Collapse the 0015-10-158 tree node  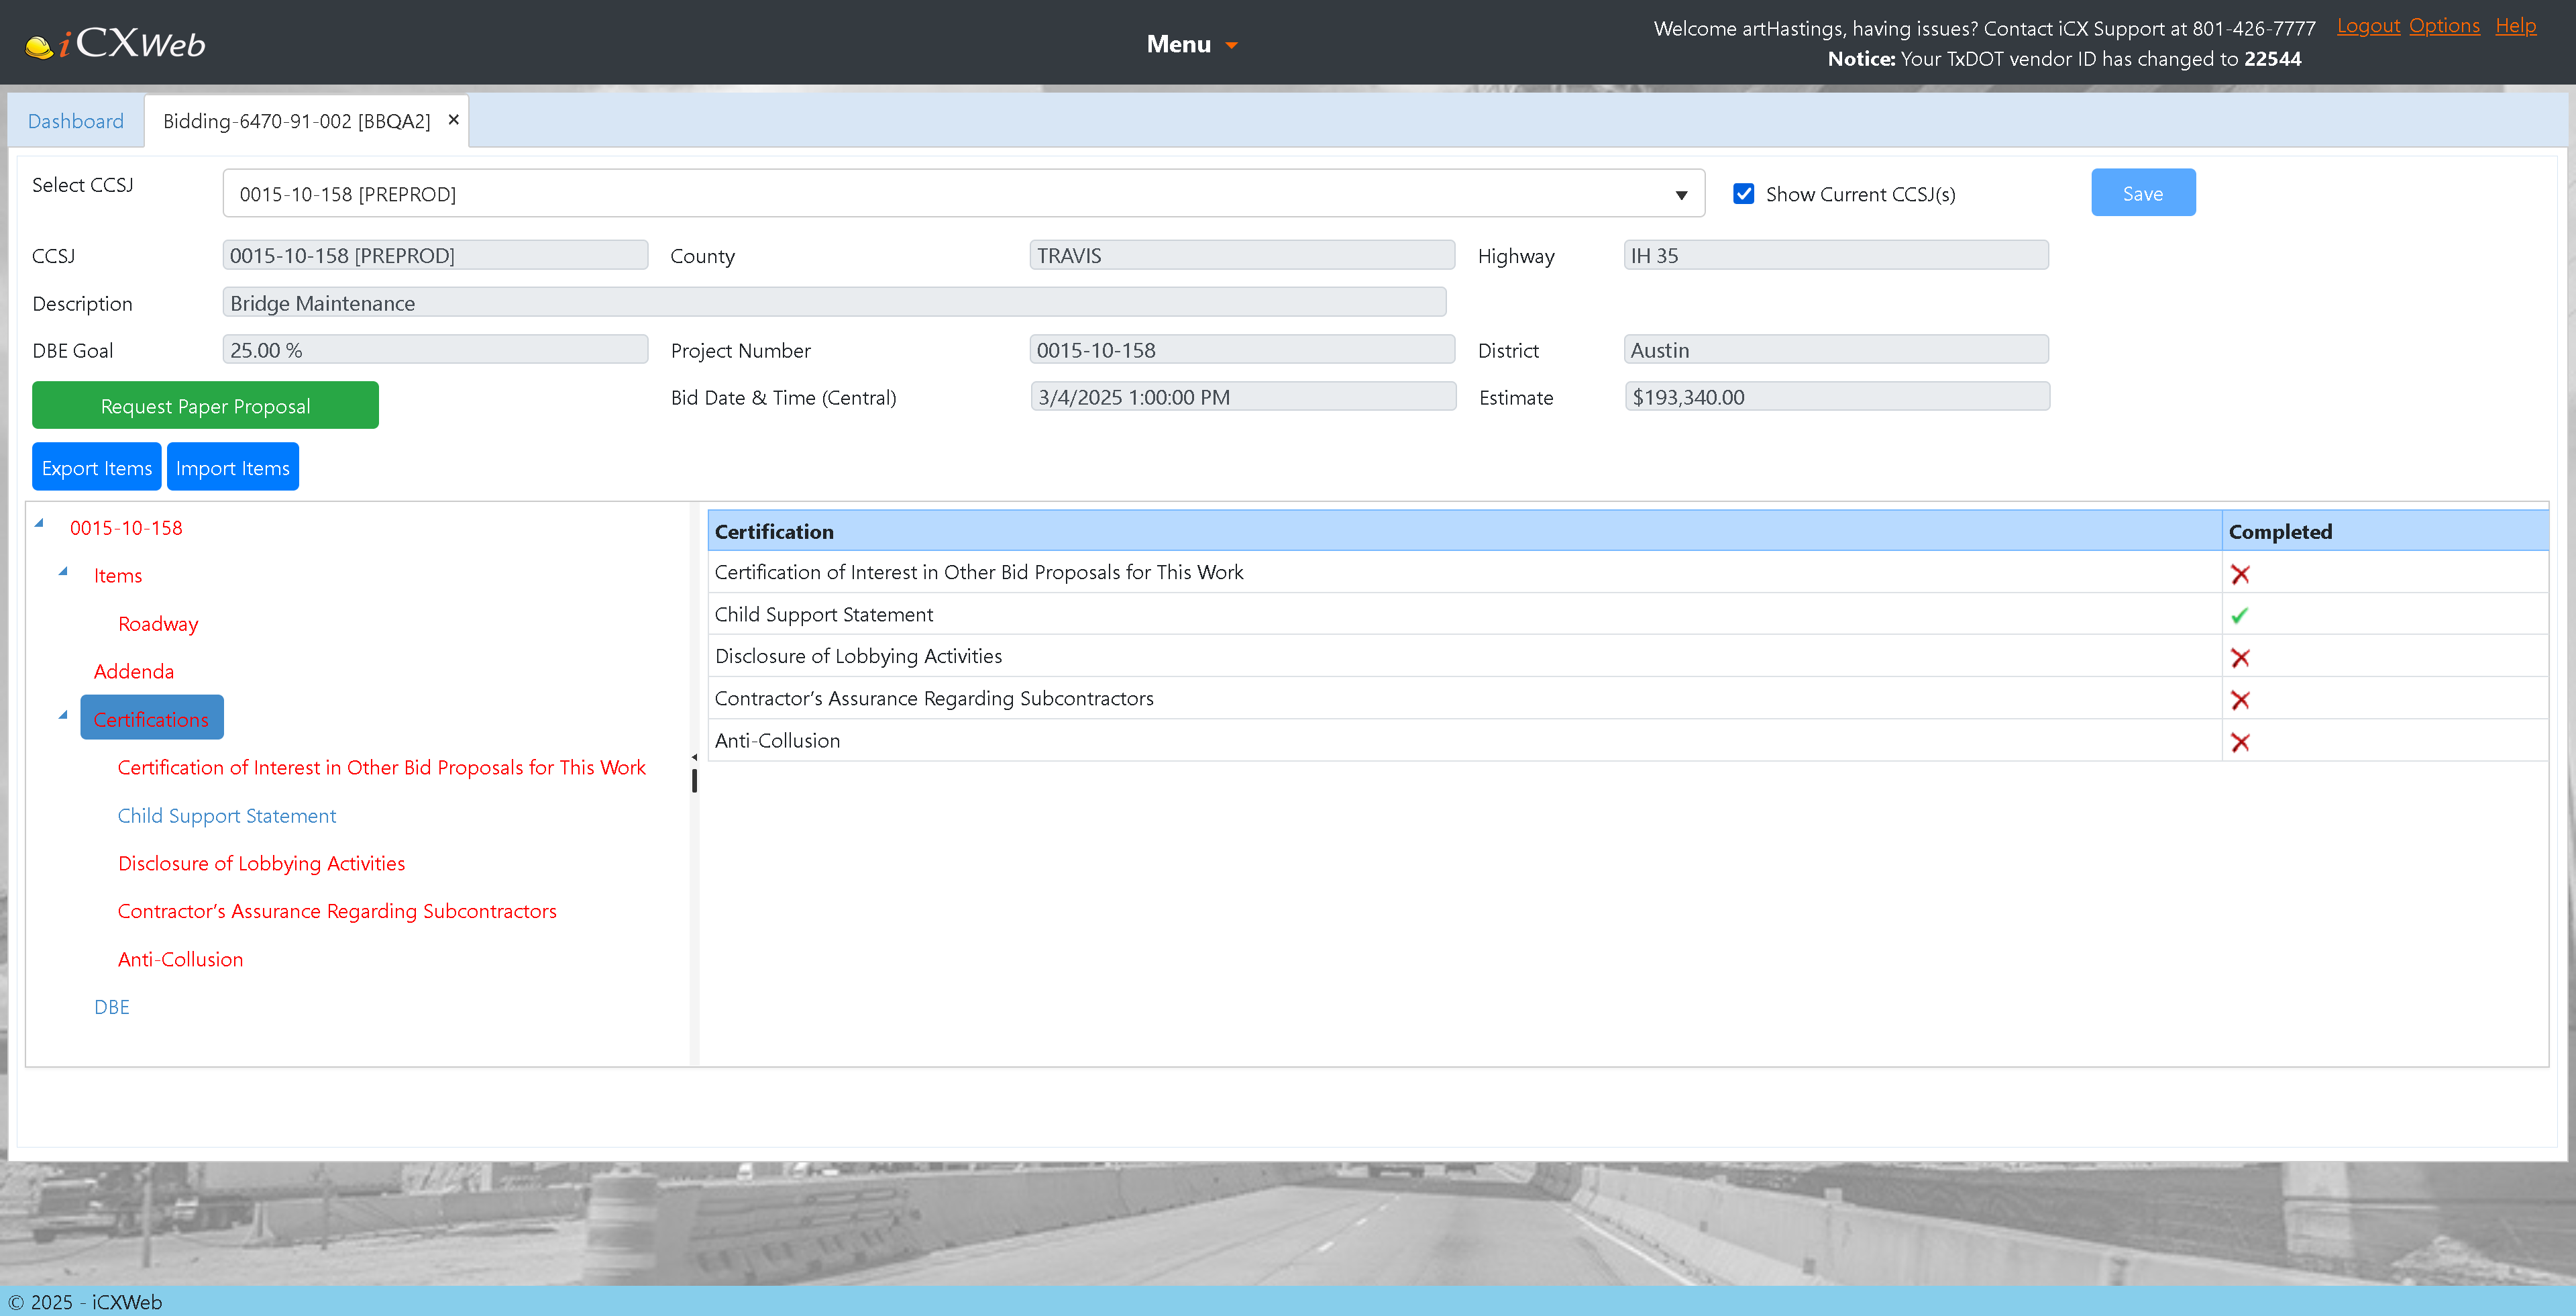pos(39,523)
